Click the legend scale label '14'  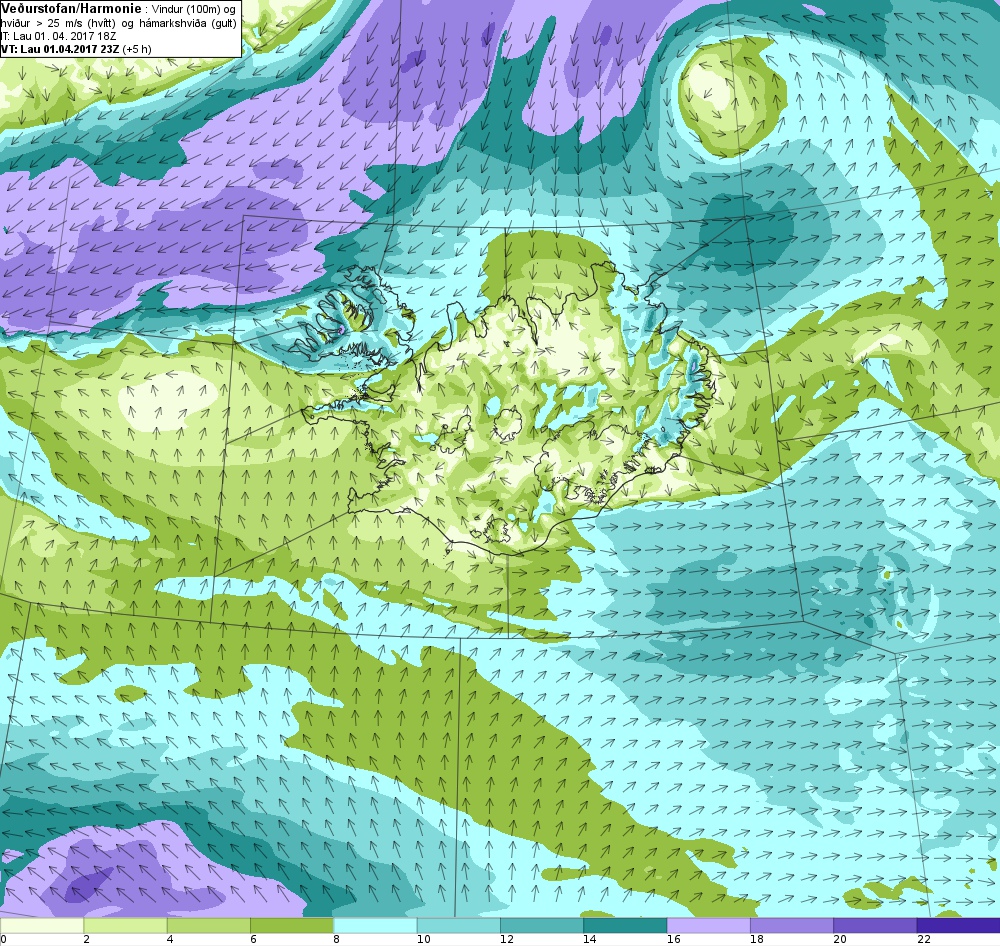[x=590, y=939]
